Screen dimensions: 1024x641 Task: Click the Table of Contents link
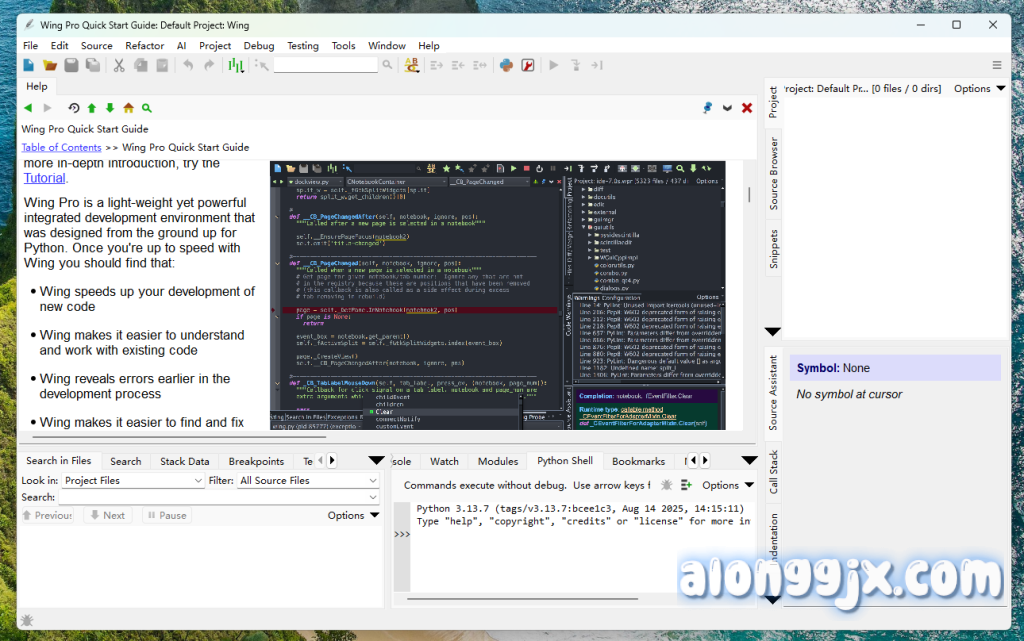61,147
